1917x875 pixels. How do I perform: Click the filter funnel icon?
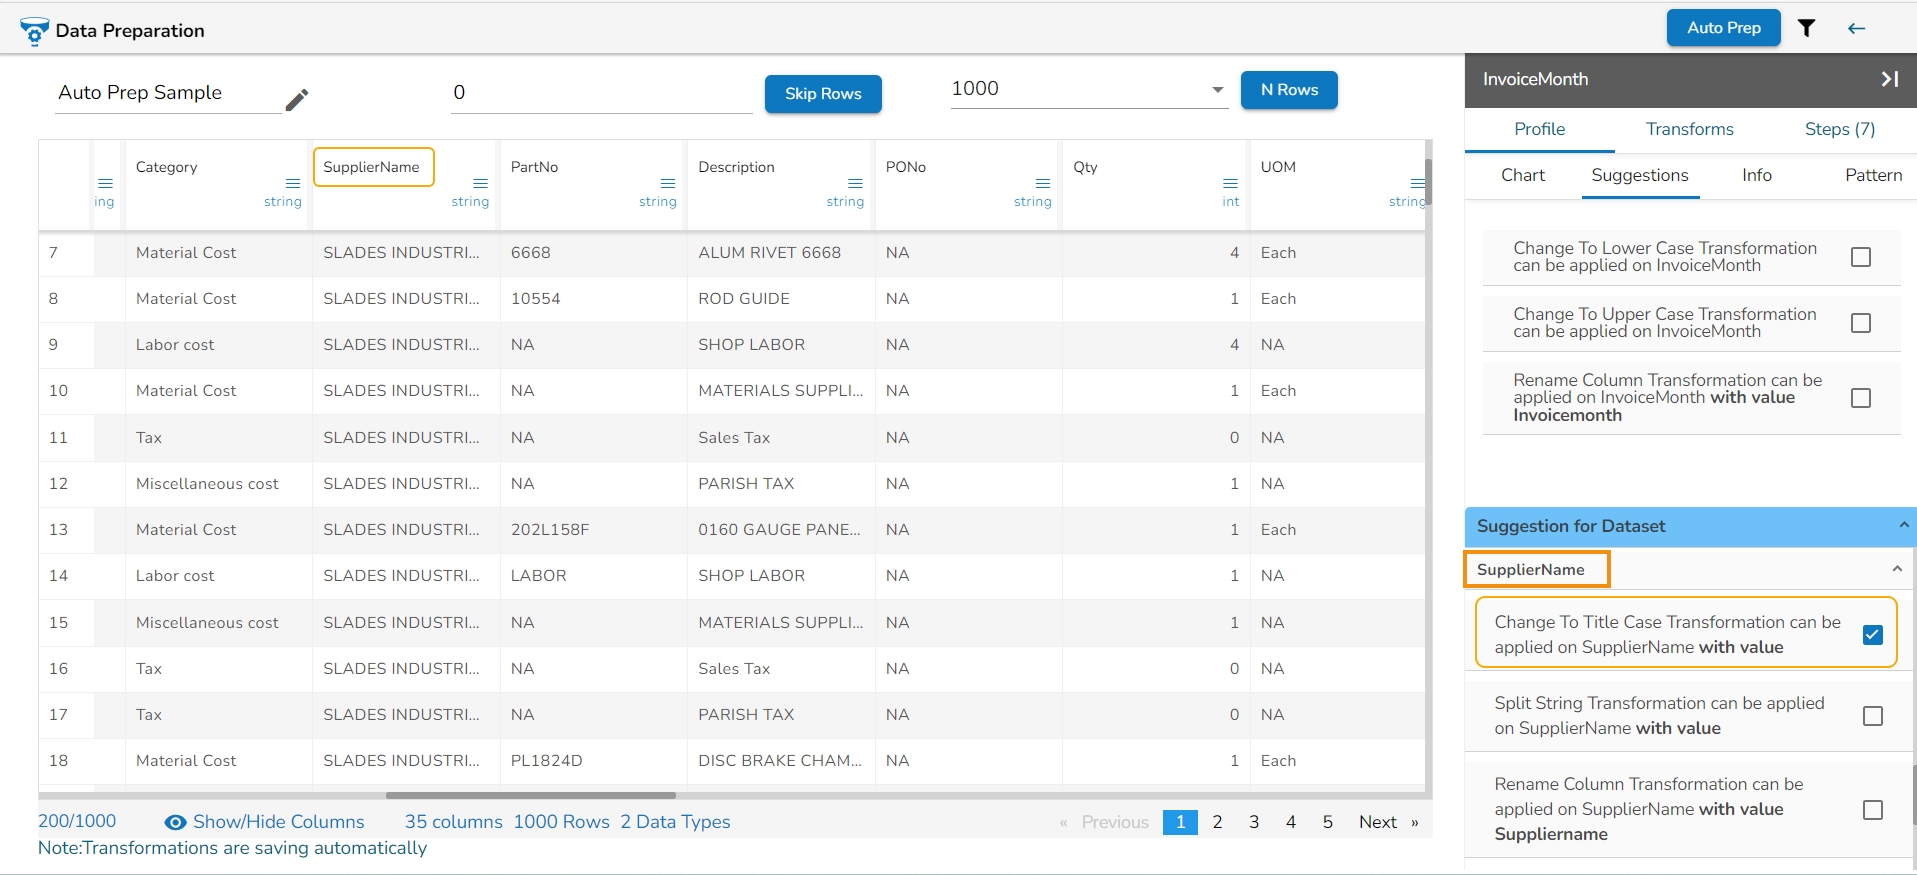(x=1806, y=28)
